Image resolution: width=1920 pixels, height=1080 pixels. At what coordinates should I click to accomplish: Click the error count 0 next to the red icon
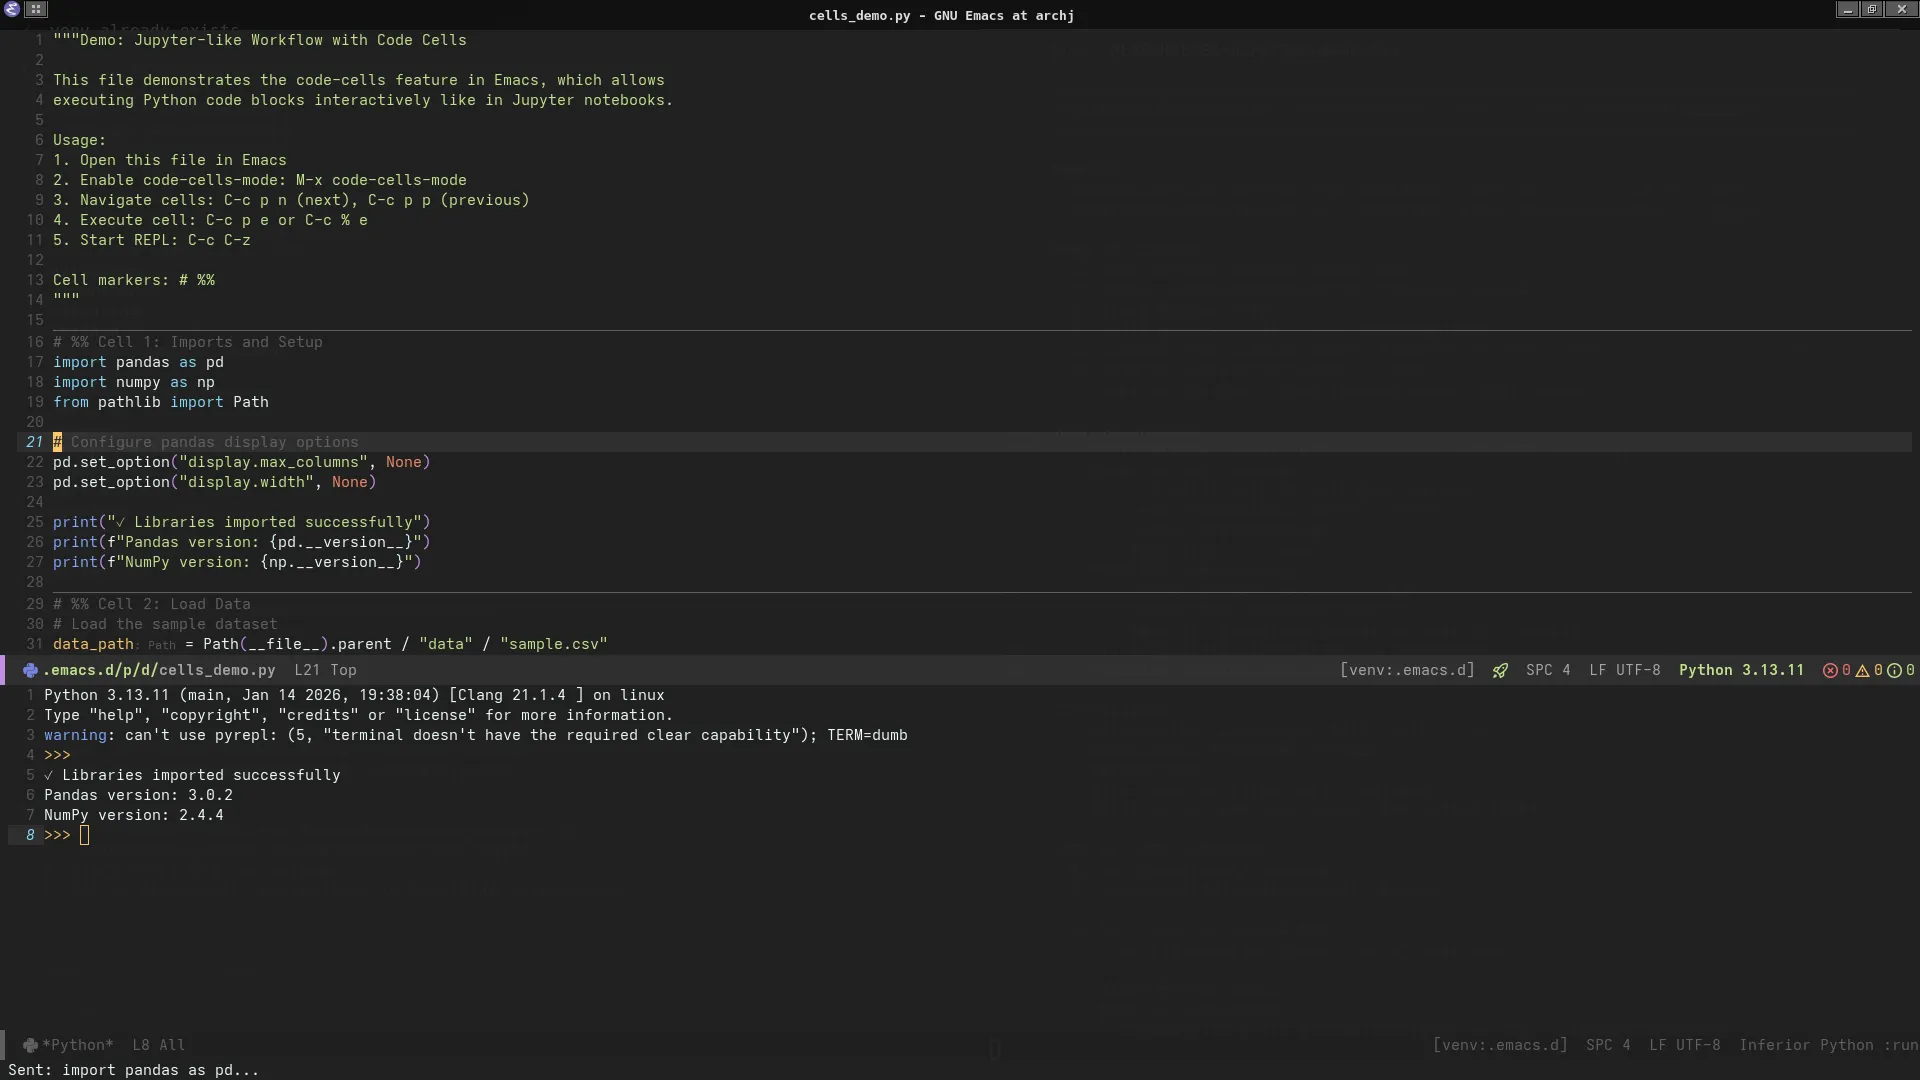tap(1846, 670)
